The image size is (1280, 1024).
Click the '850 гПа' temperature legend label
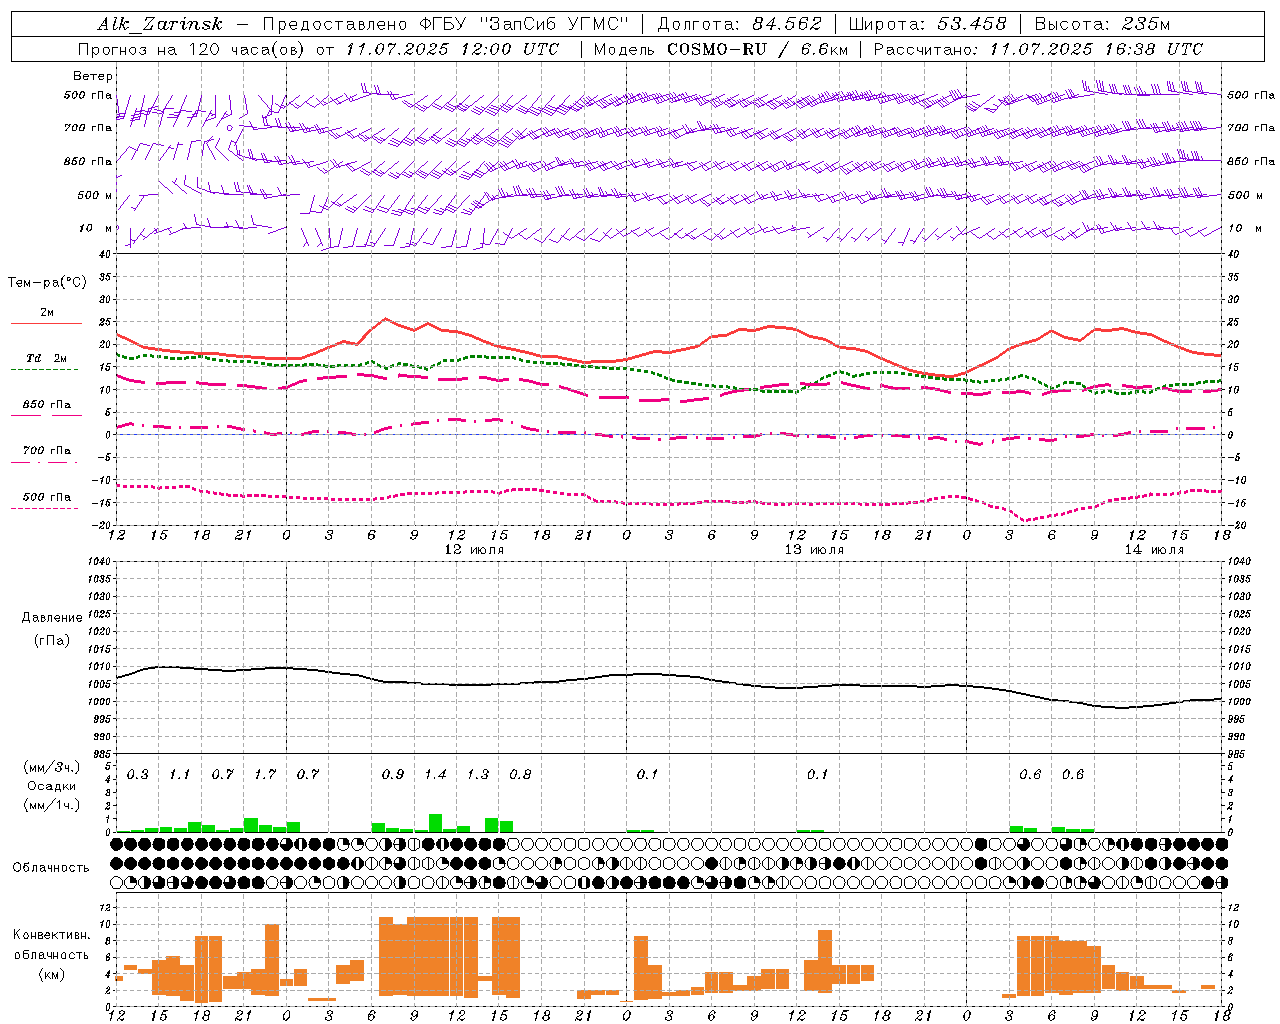pos(47,405)
